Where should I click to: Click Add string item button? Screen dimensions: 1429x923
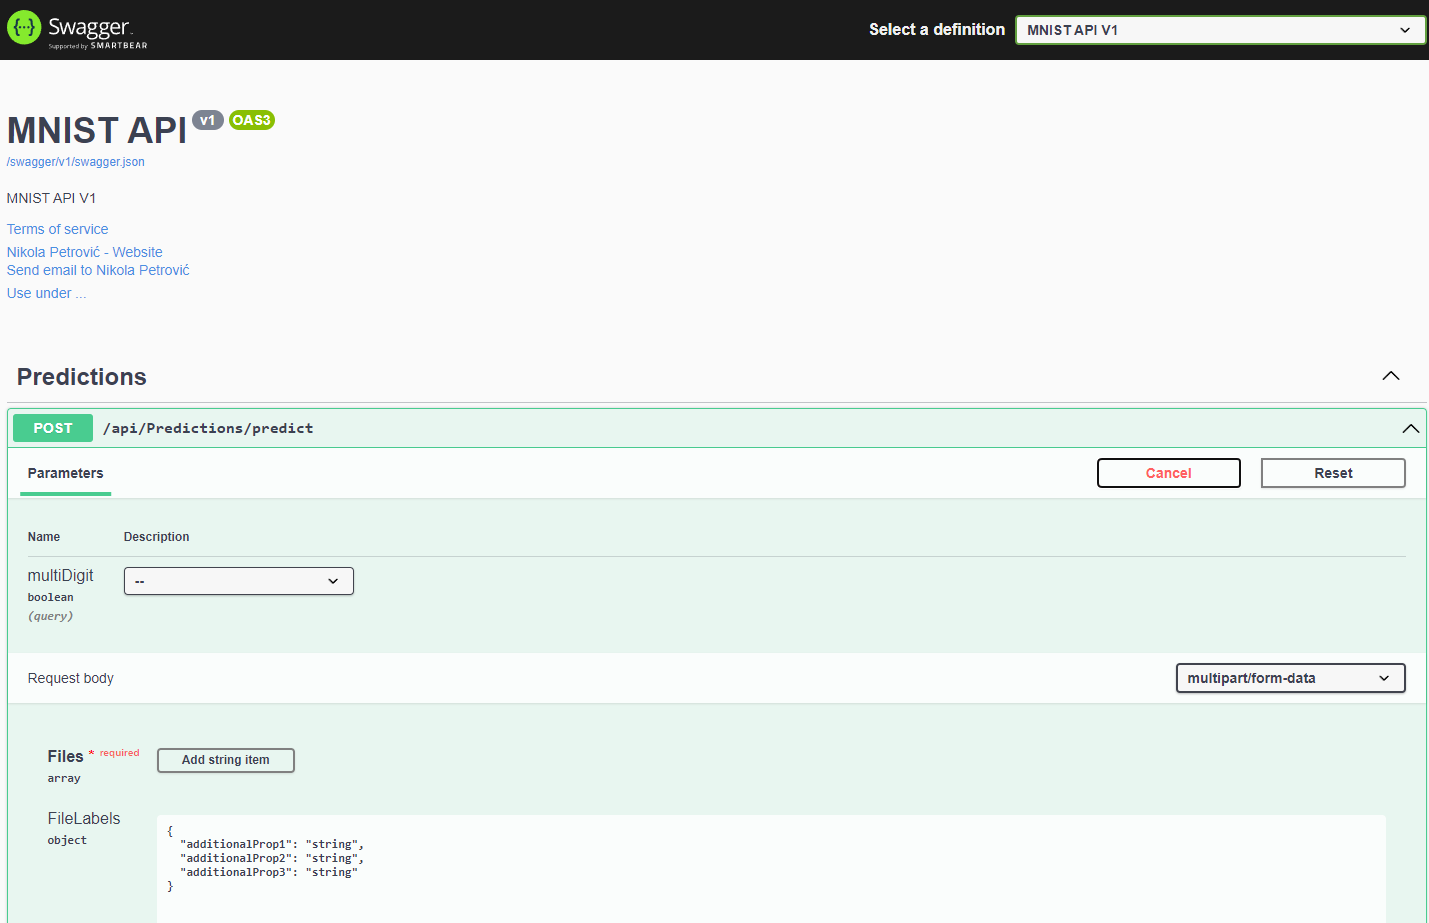pos(226,760)
